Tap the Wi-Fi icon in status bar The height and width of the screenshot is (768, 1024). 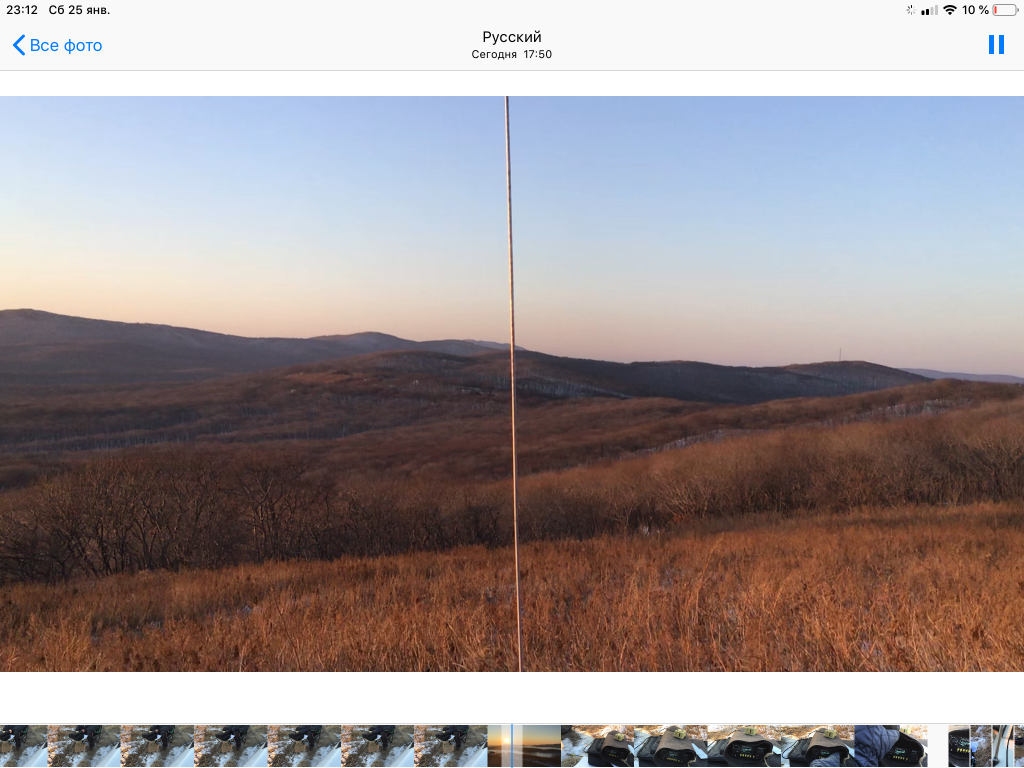(x=950, y=10)
